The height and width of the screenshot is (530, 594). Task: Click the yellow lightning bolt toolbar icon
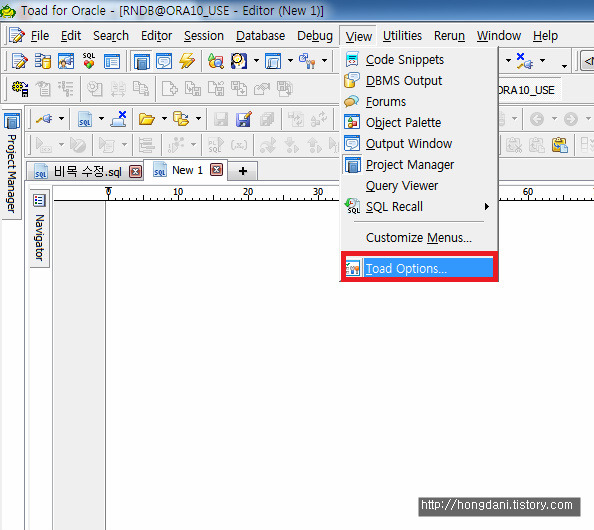187,61
